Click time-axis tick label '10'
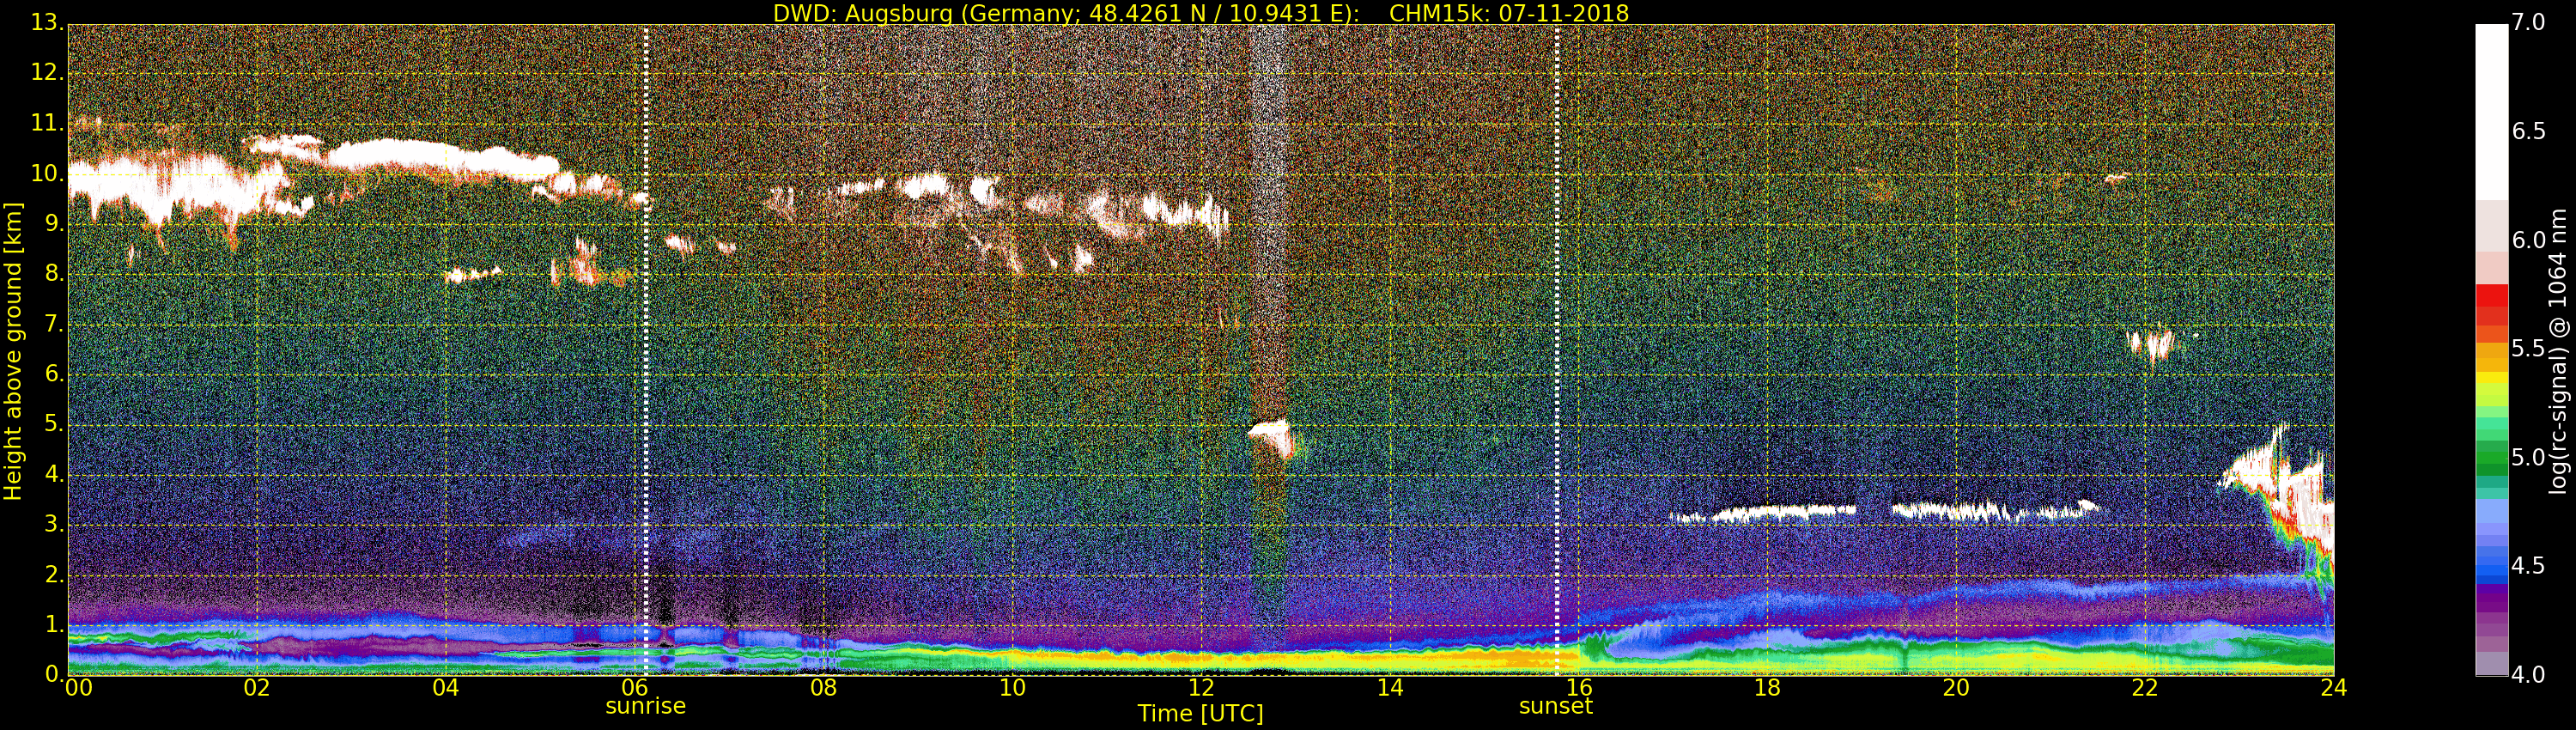This screenshot has width=2576, height=730. tap(1013, 688)
